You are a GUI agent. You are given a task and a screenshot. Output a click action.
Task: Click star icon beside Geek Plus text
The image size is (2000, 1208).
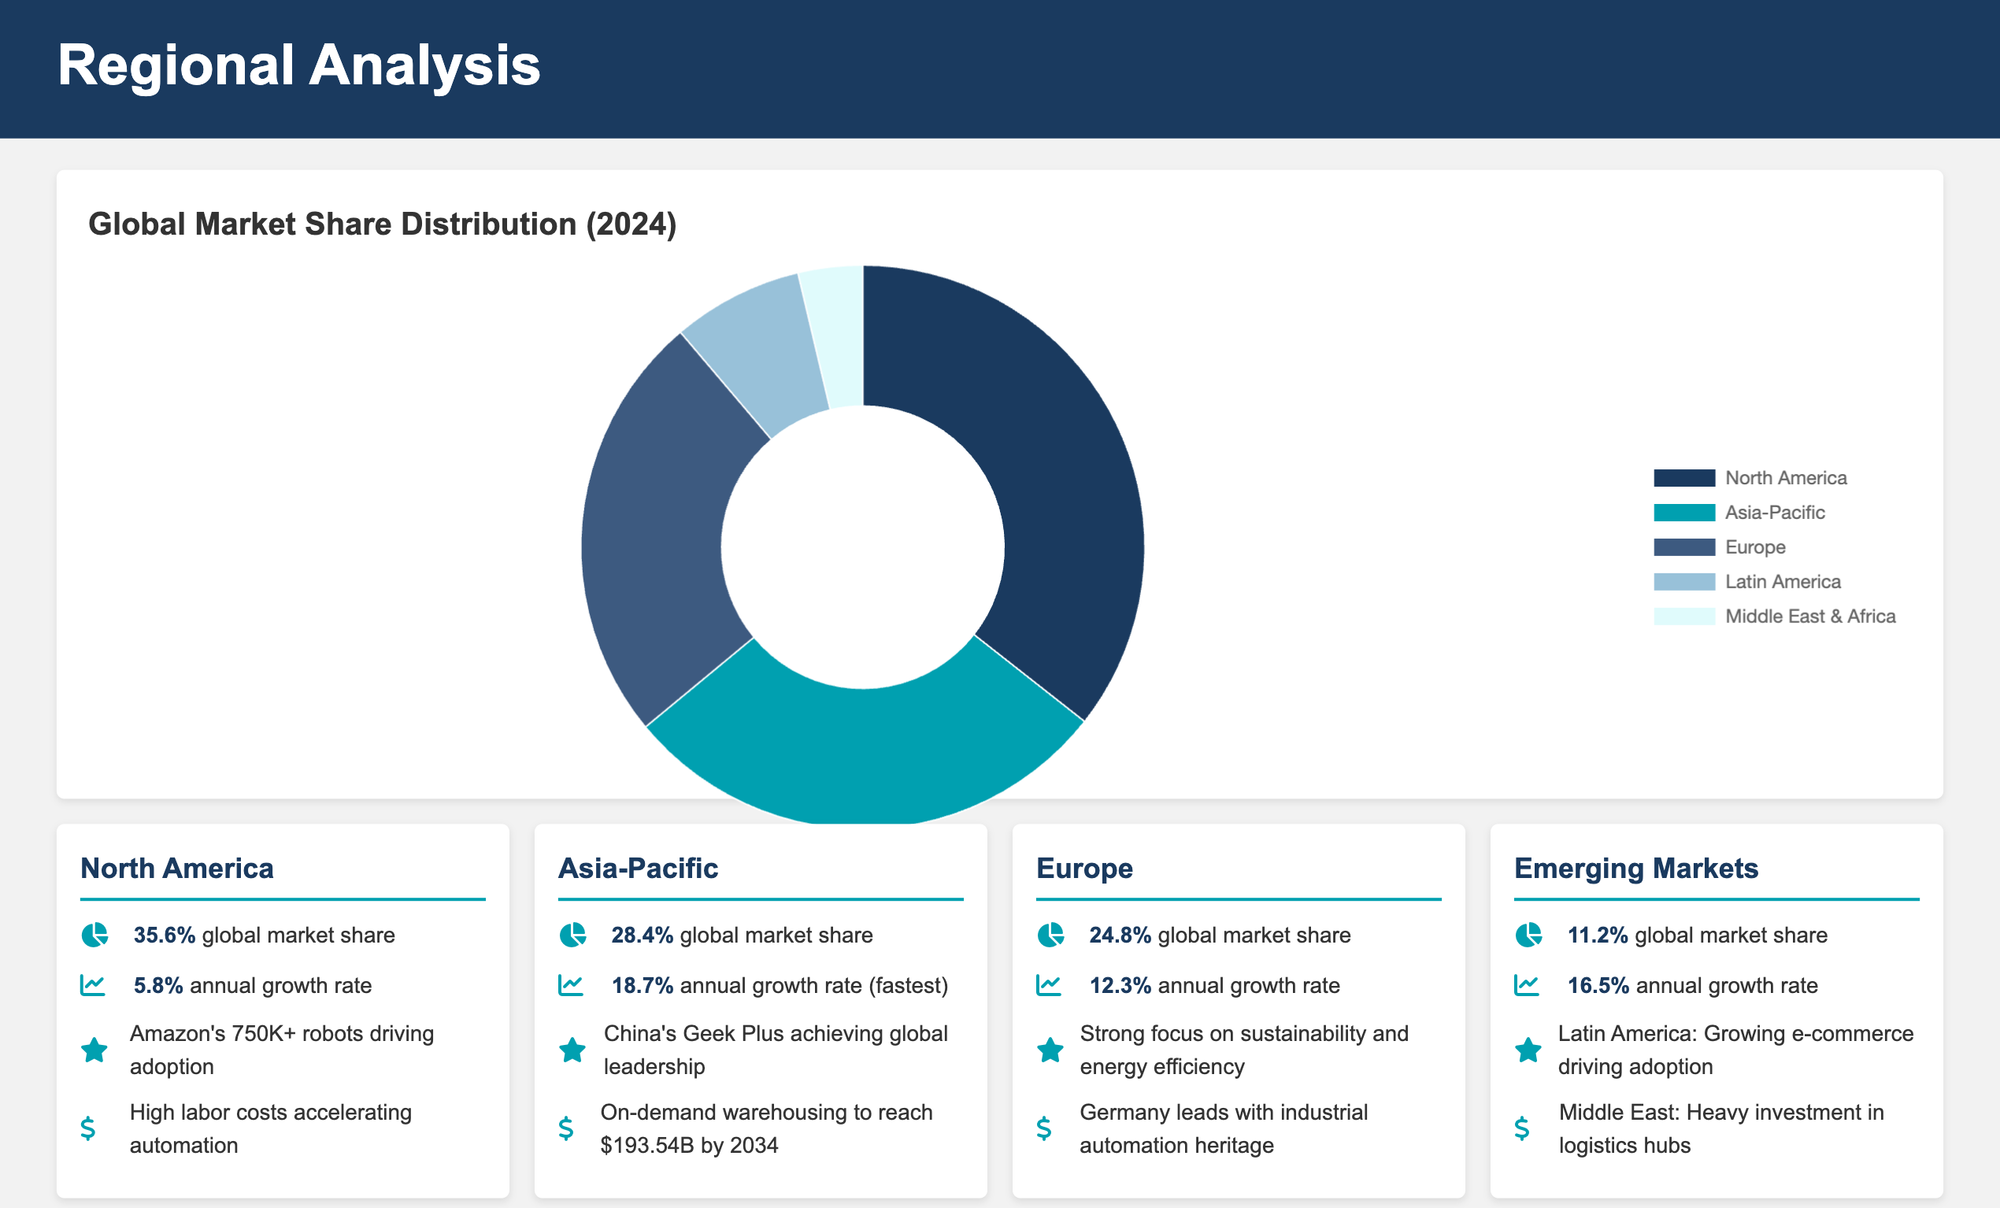point(572,1050)
